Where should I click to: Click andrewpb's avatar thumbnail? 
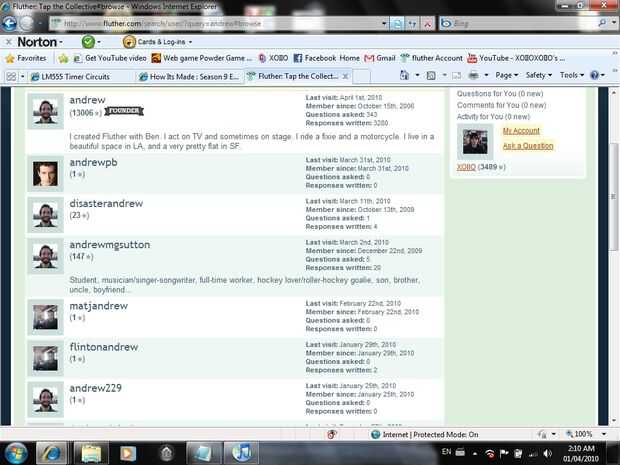(45, 174)
